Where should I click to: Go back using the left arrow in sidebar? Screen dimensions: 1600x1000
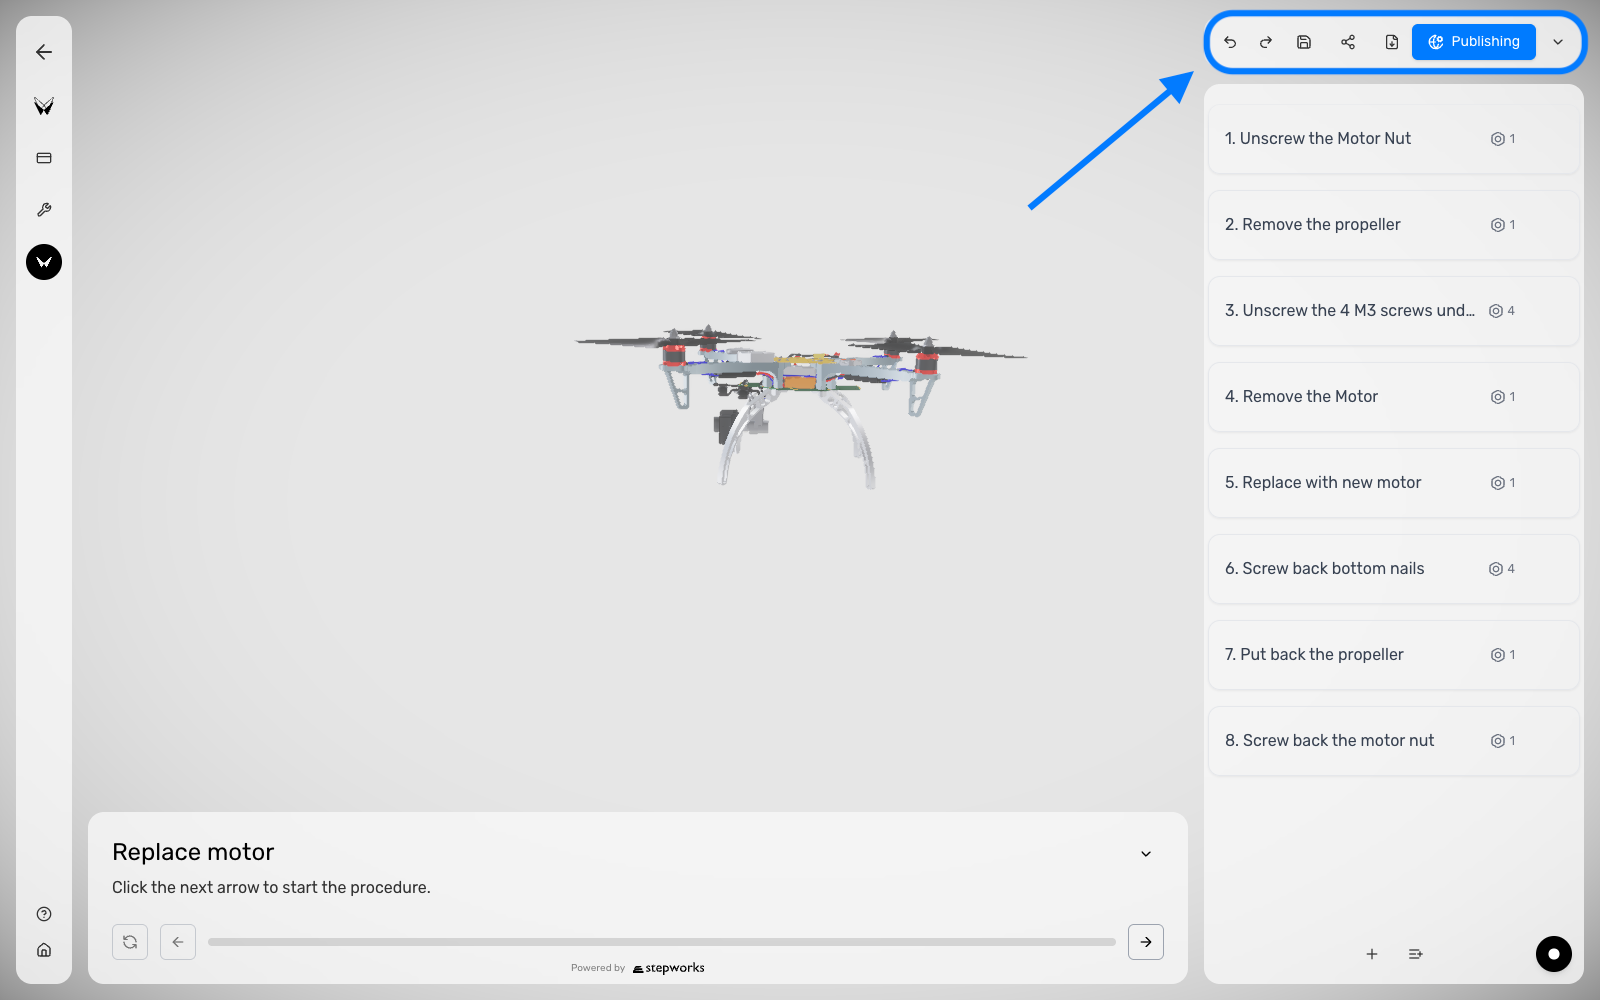coord(44,52)
